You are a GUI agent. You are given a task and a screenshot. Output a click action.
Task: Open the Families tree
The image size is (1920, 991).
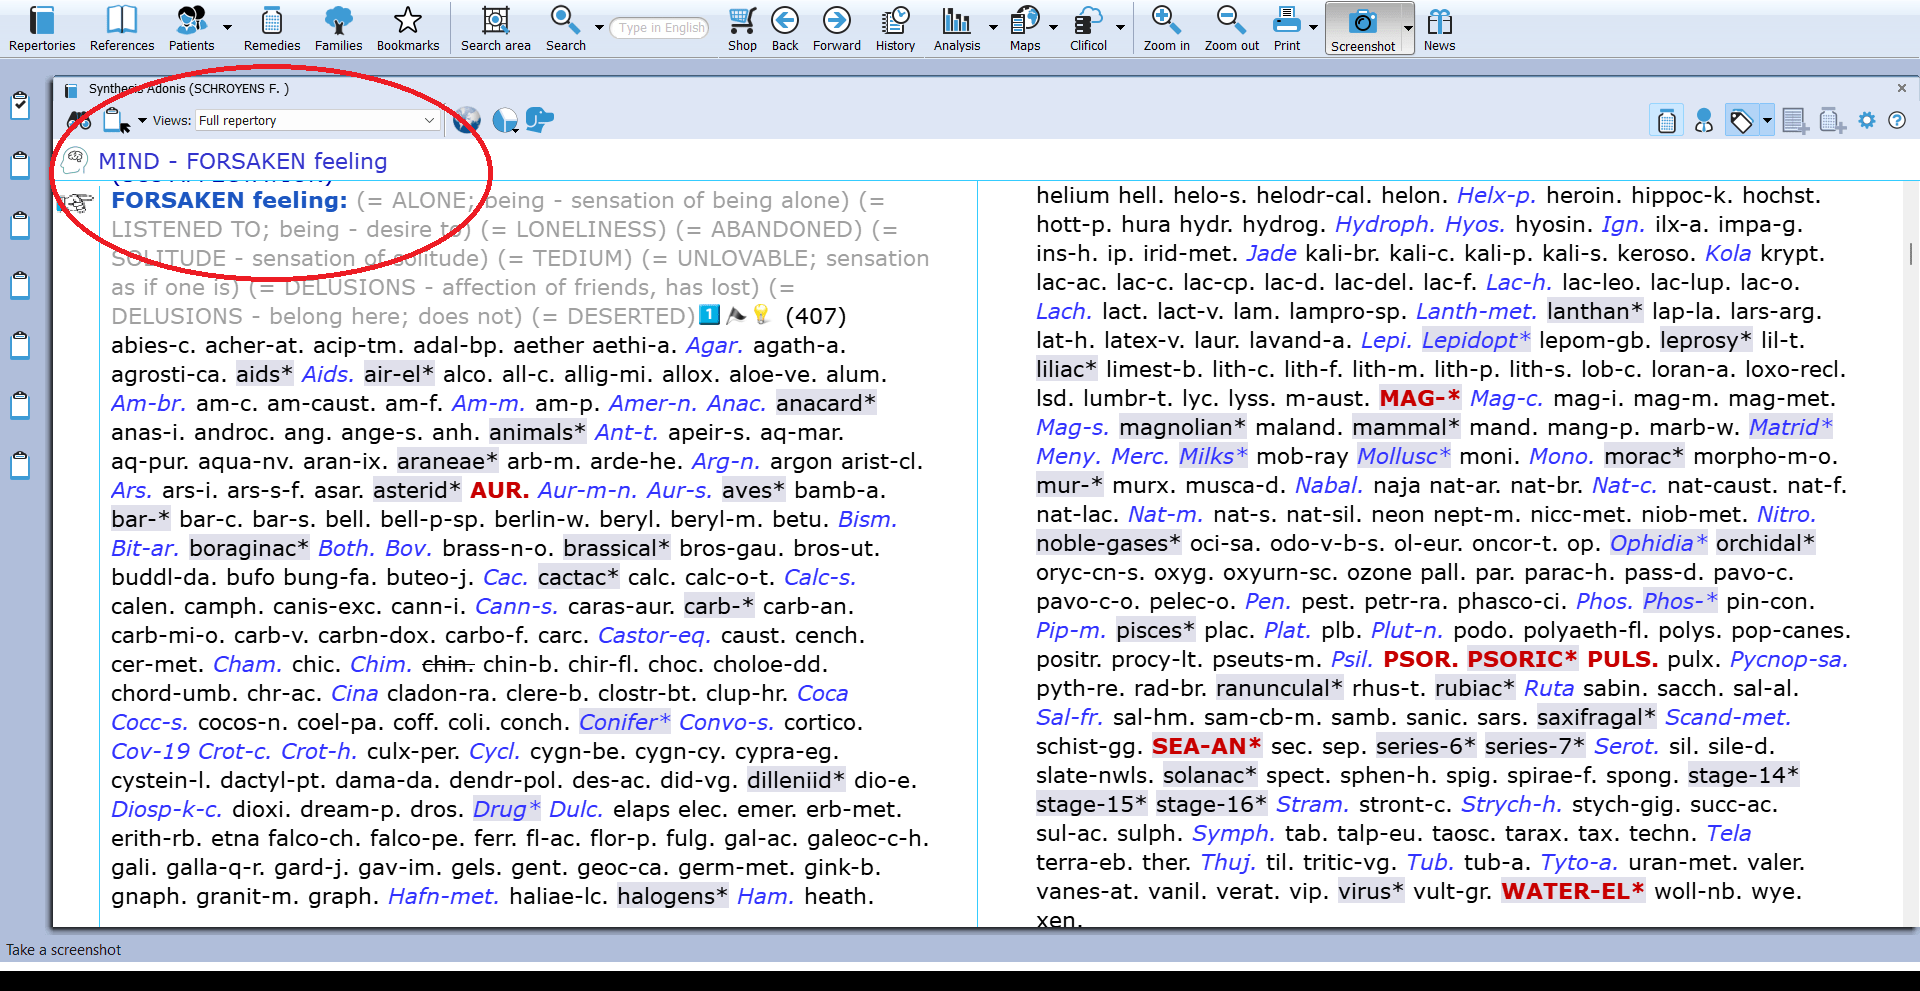(x=338, y=28)
